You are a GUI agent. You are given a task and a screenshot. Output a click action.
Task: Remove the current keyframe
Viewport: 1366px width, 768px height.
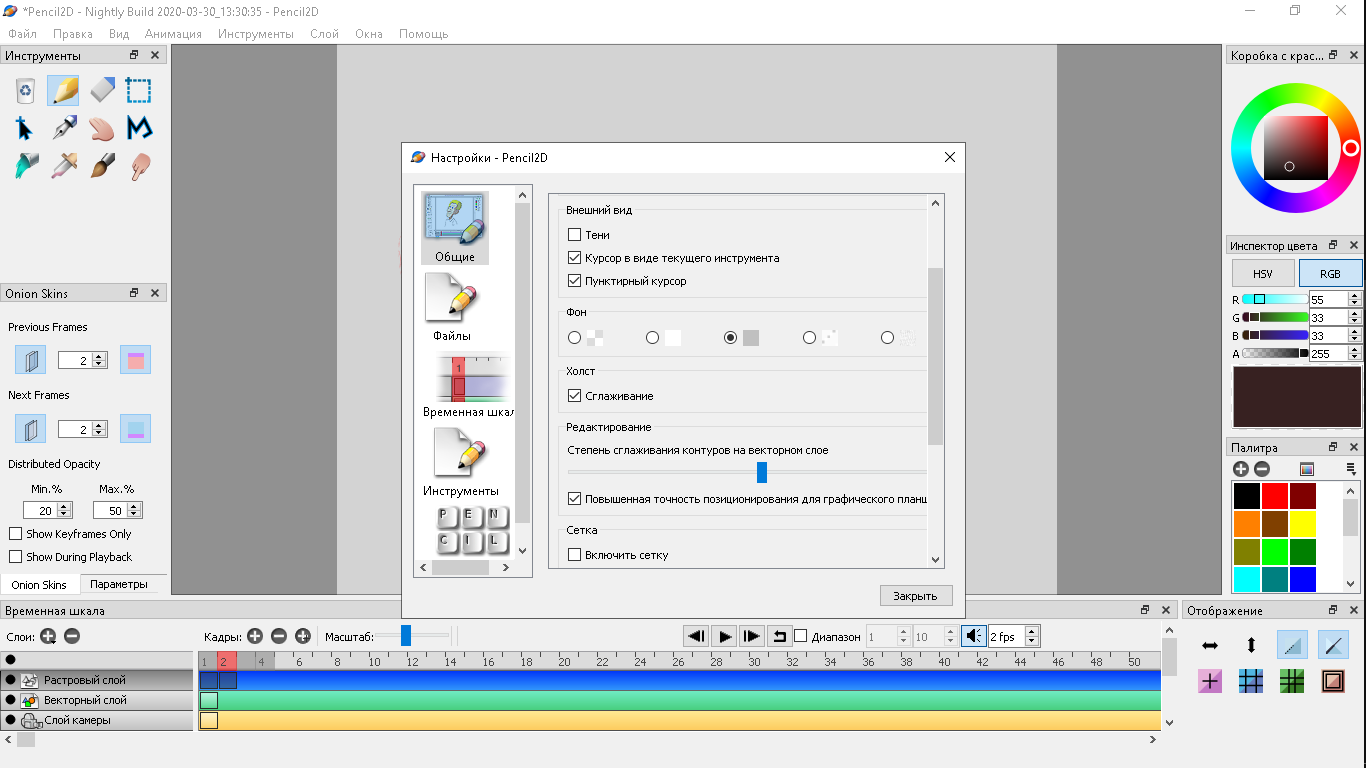click(x=279, y=636)
